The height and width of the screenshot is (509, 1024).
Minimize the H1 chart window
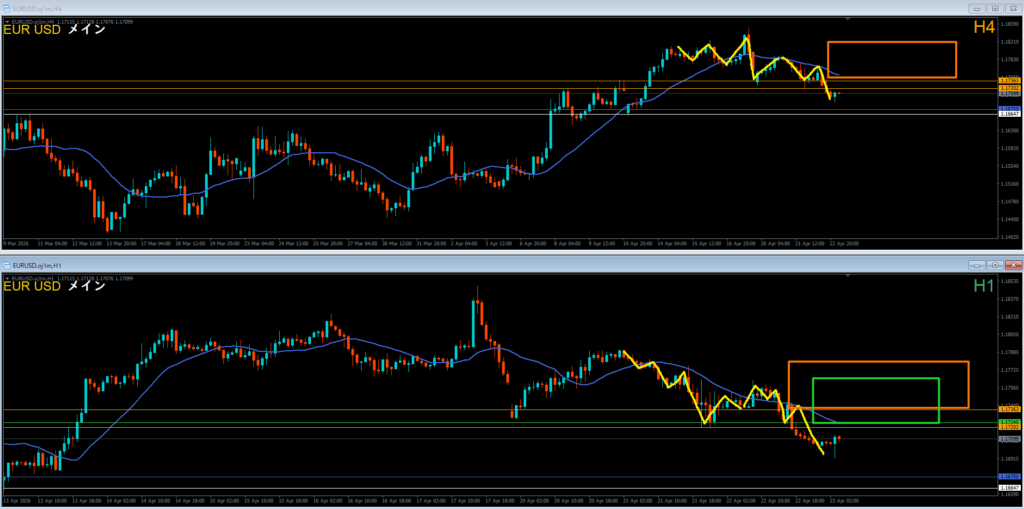tap(975, 266)
